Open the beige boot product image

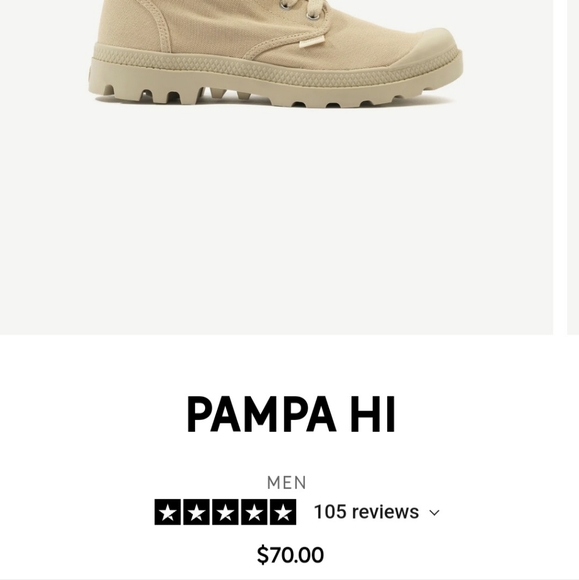[x=276, y=167]
